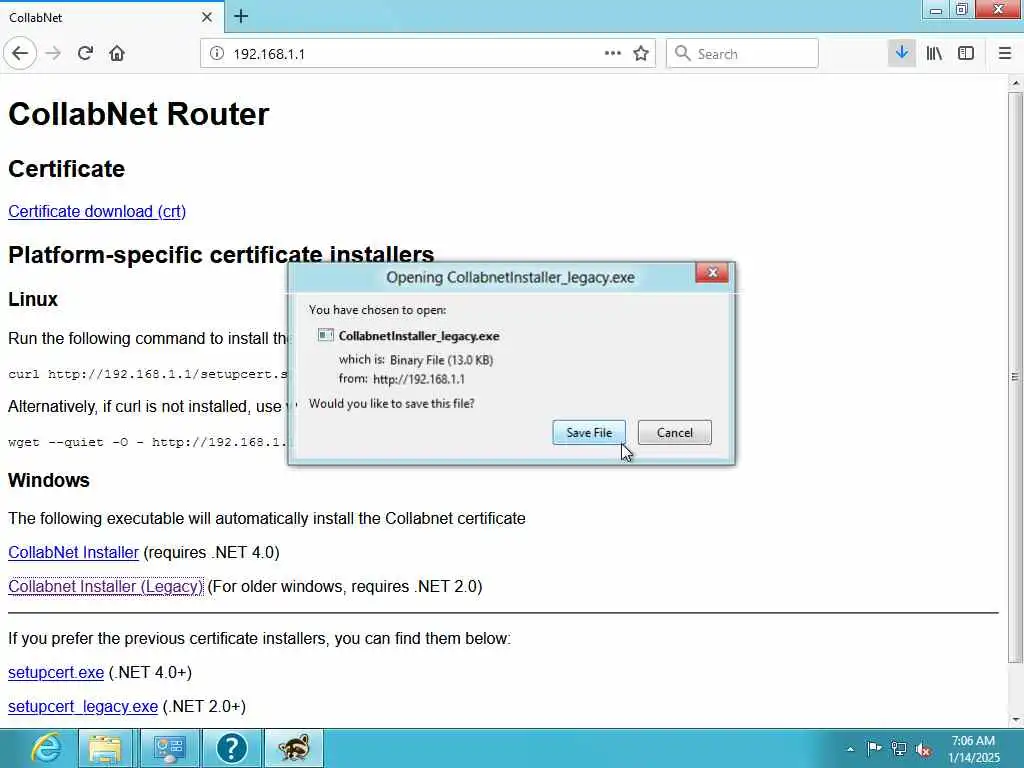This screenshot has width=1024, height=768.
Task: Minimize the Firefox window
Action: [x=936, y=10]
